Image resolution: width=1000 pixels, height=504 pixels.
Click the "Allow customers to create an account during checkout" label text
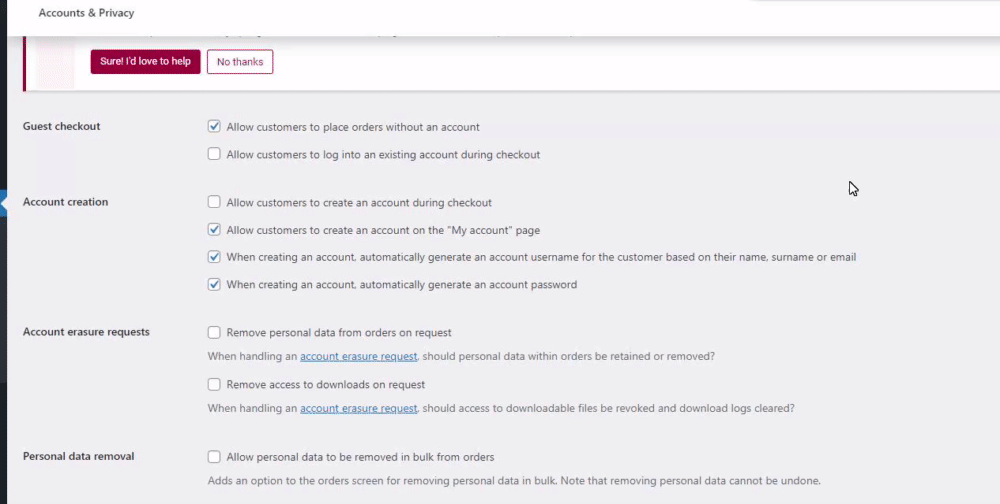pyautogui.click(x=359, y=202)
